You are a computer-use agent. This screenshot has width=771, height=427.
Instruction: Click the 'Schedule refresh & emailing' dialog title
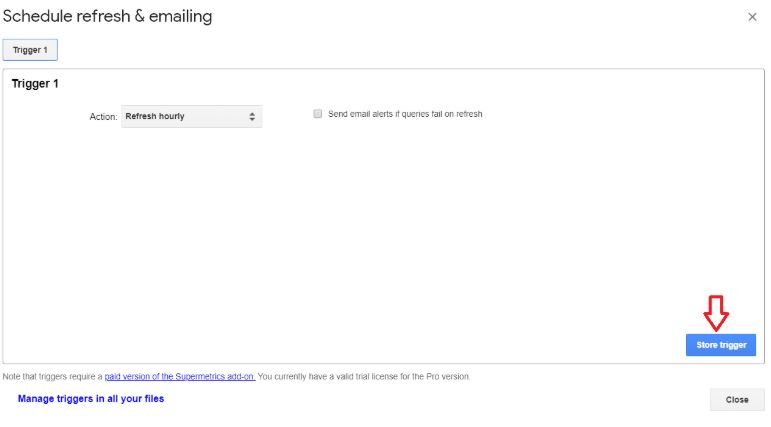click(107, 16)
